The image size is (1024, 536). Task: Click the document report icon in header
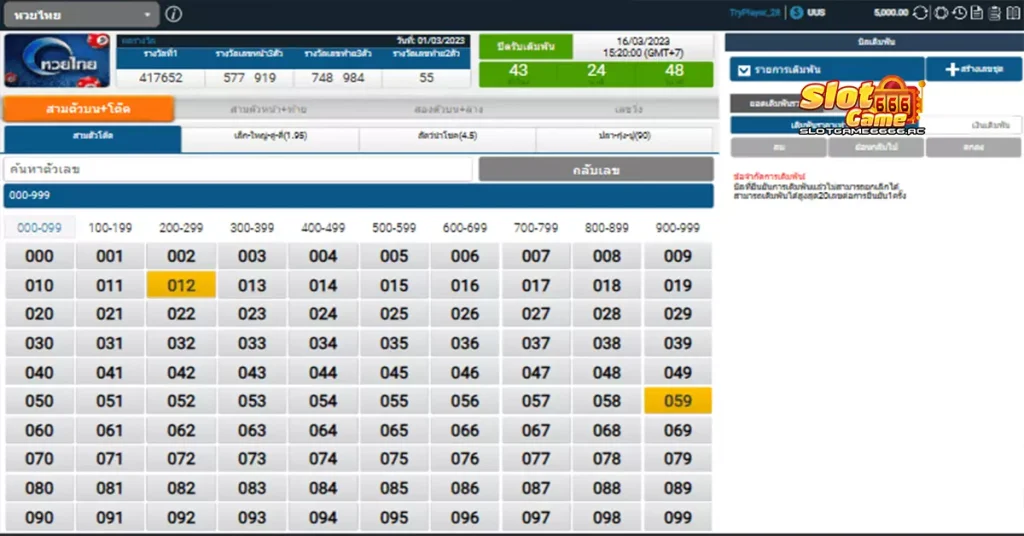[x=977, y=13]
